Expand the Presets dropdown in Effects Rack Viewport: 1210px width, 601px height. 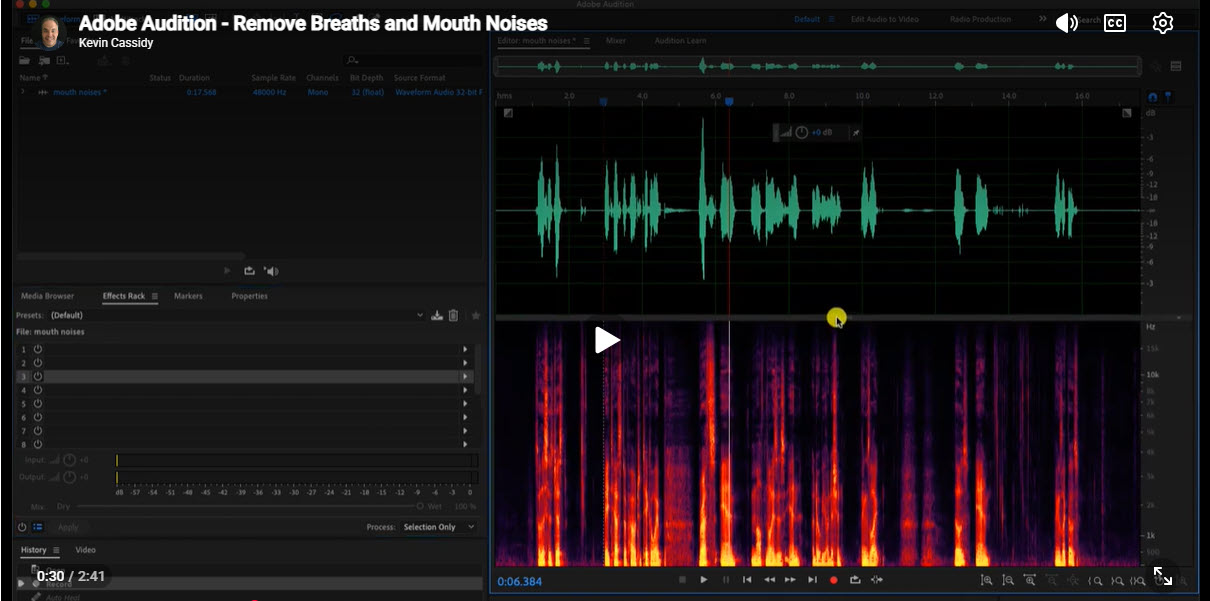420,316
